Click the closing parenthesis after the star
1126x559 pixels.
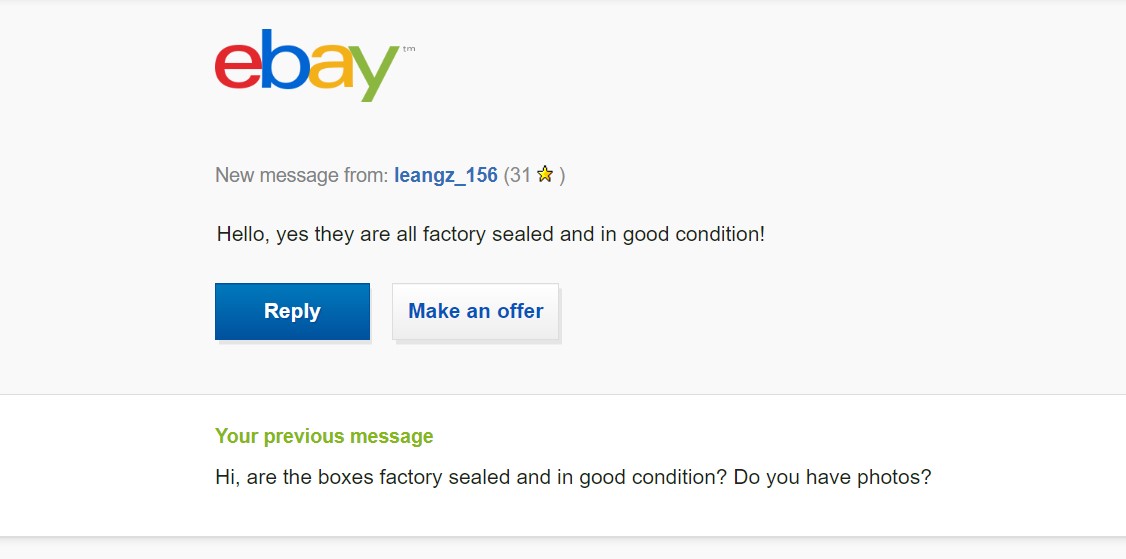coord(562,175)
